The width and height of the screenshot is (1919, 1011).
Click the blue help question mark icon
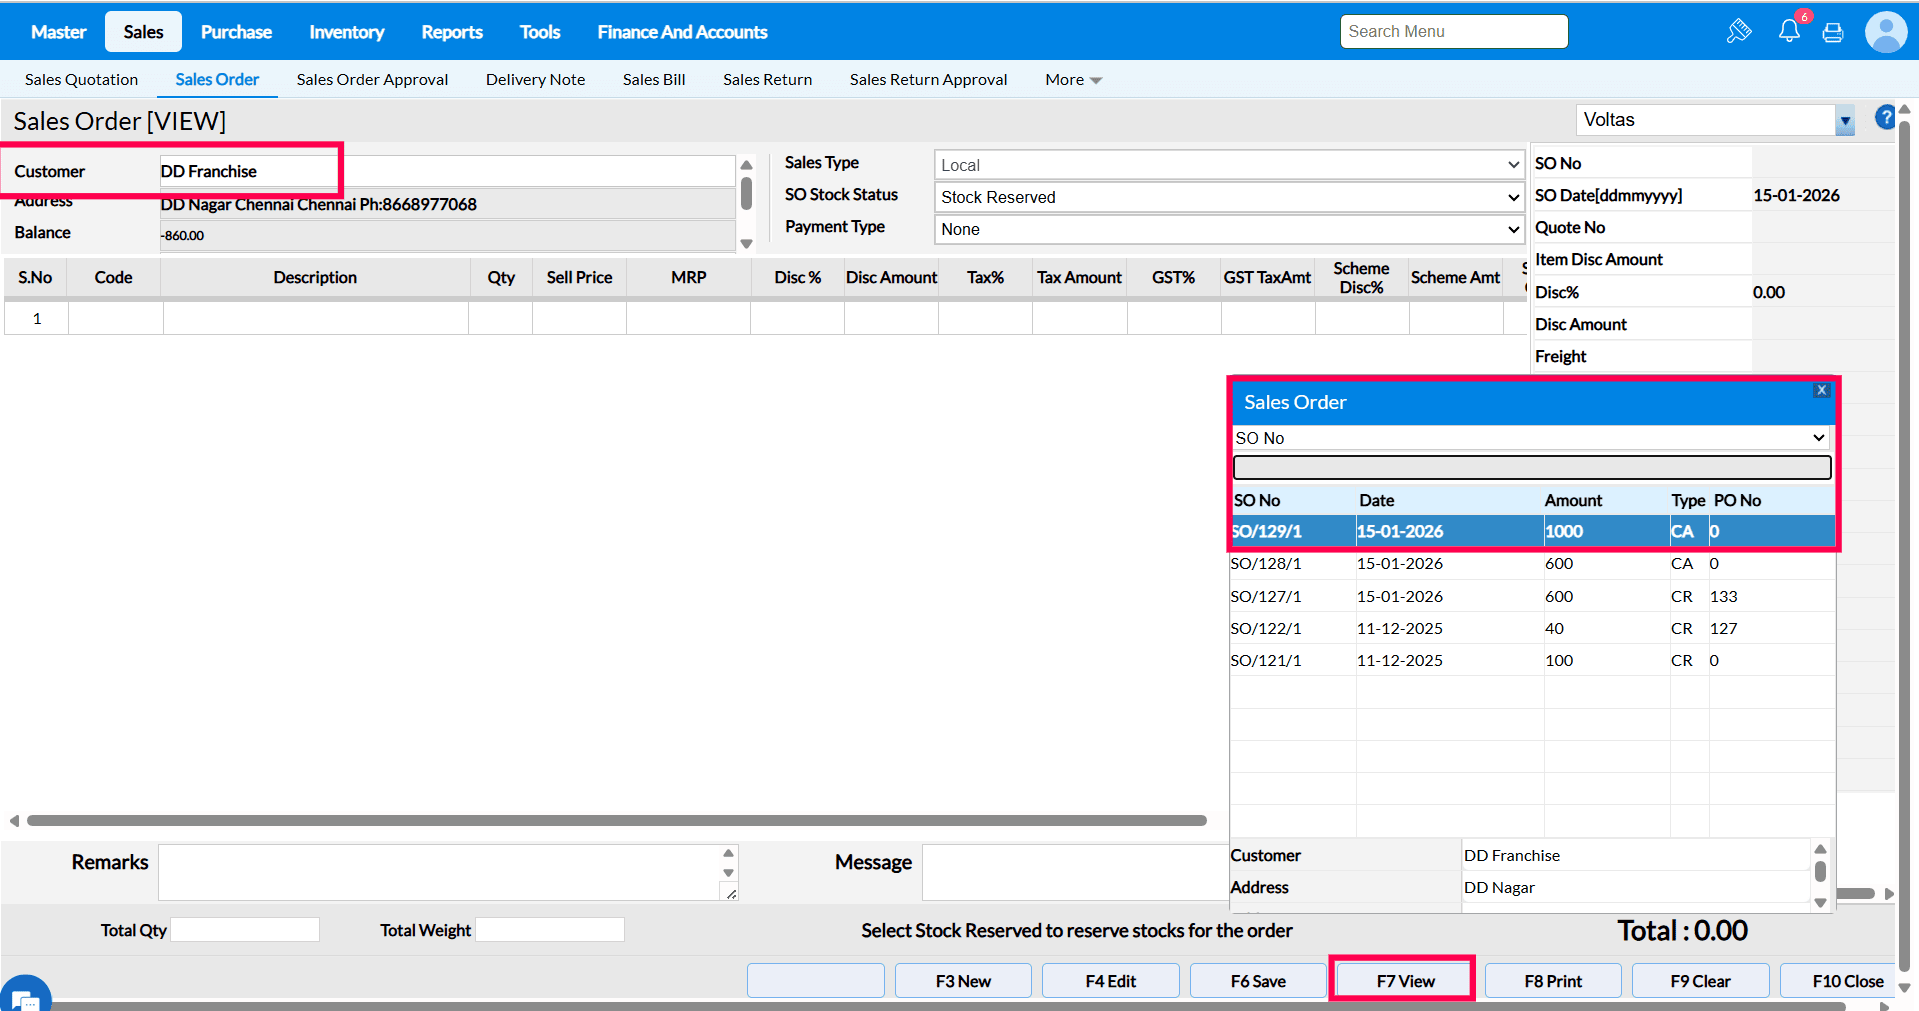(1884, 118)
